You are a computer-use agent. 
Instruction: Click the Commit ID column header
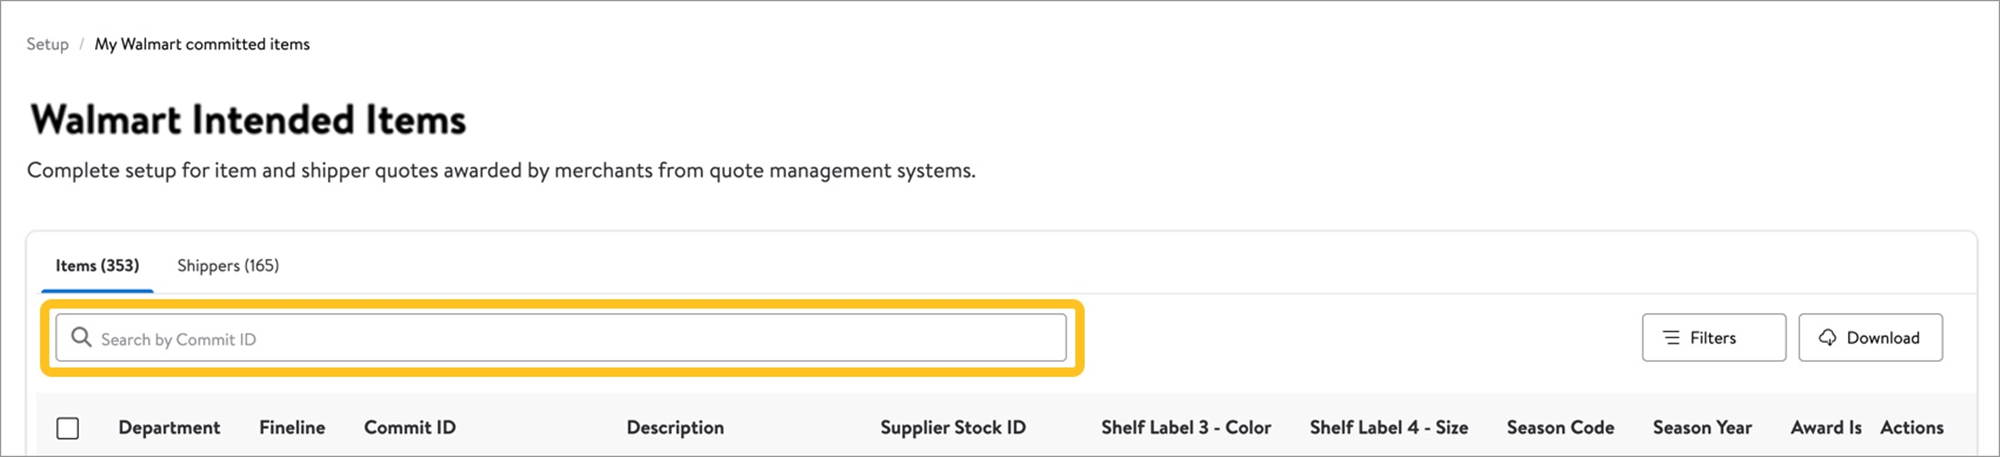(x=410, y=427)
